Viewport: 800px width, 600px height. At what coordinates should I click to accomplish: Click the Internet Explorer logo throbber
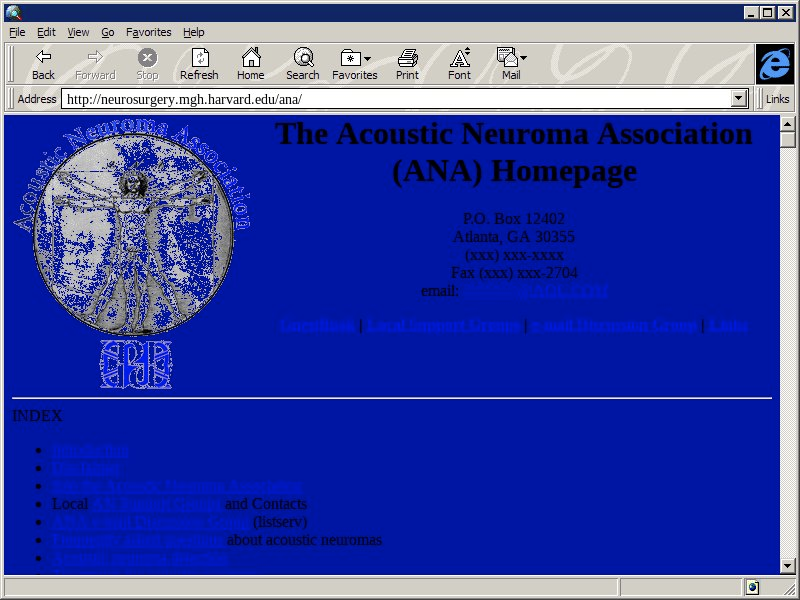774,64
